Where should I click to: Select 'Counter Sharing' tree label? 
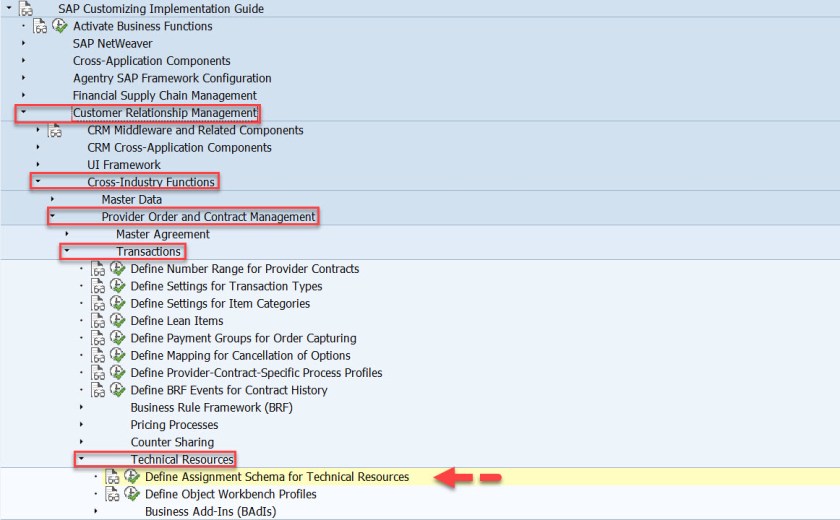172,442
